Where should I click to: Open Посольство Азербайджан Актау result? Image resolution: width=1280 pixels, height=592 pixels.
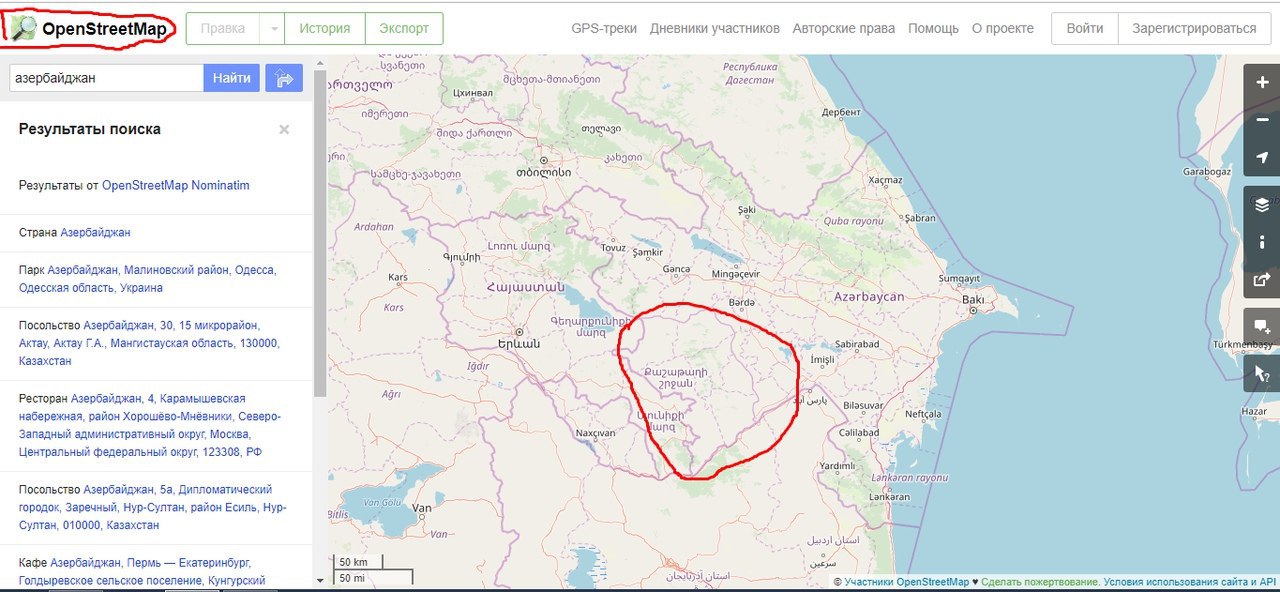click(x=149, y=343)
